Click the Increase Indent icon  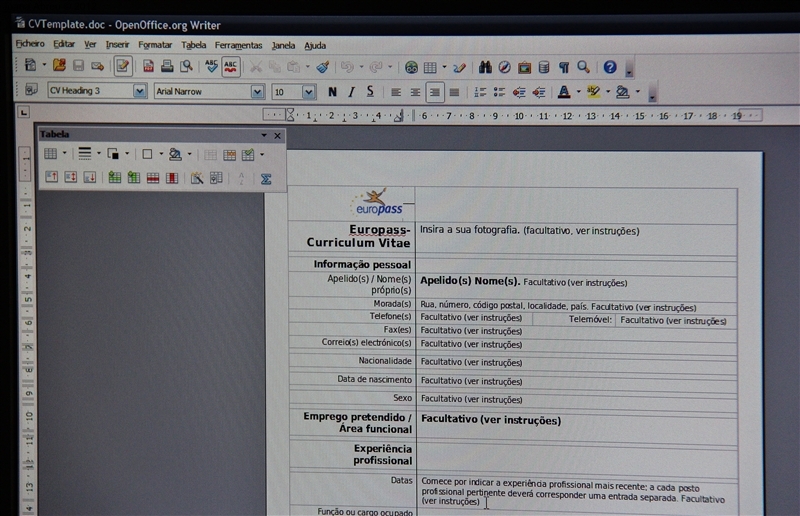pyautogui.click(x=539, y=92)
